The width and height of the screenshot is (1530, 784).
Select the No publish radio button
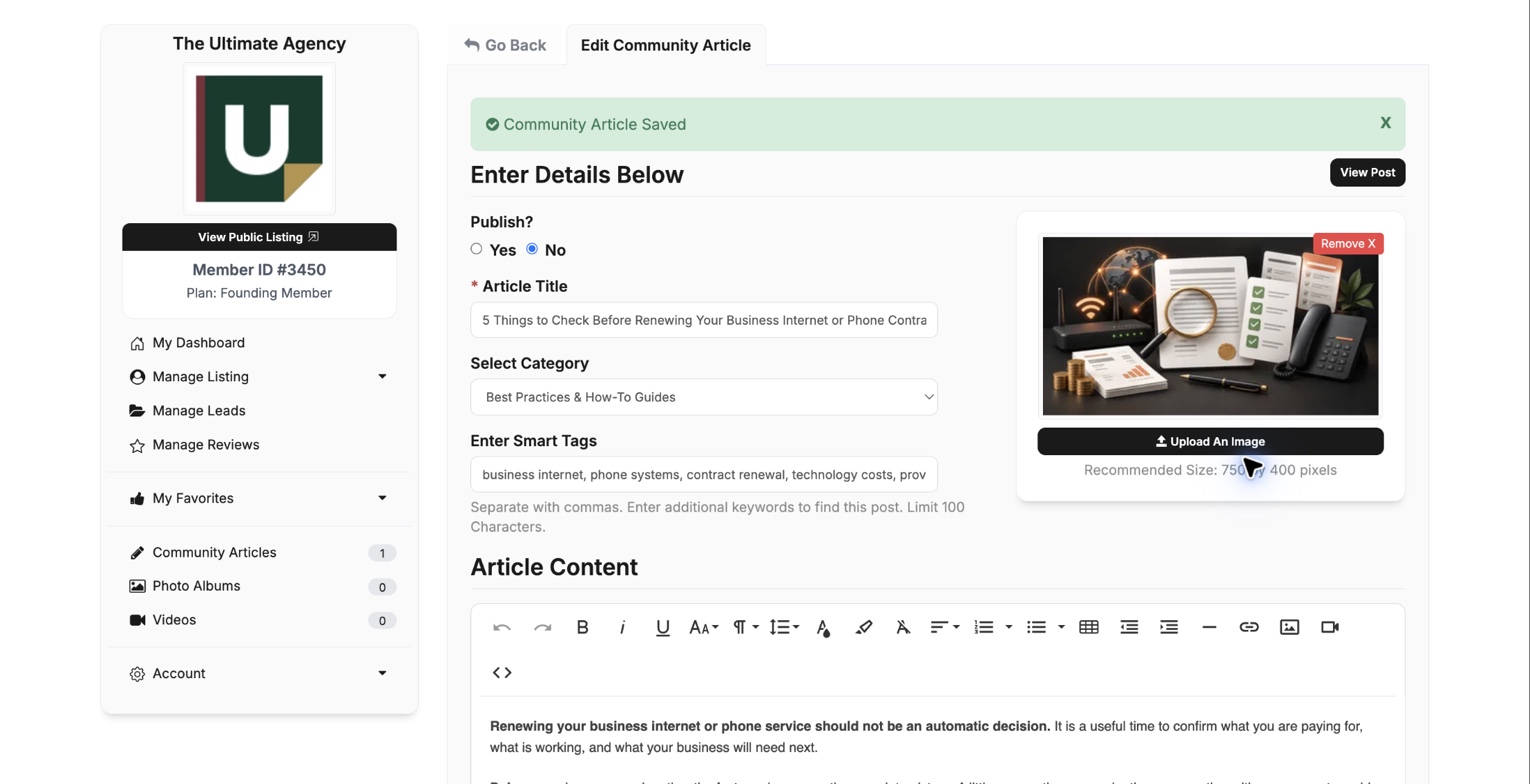coord(532,249)
